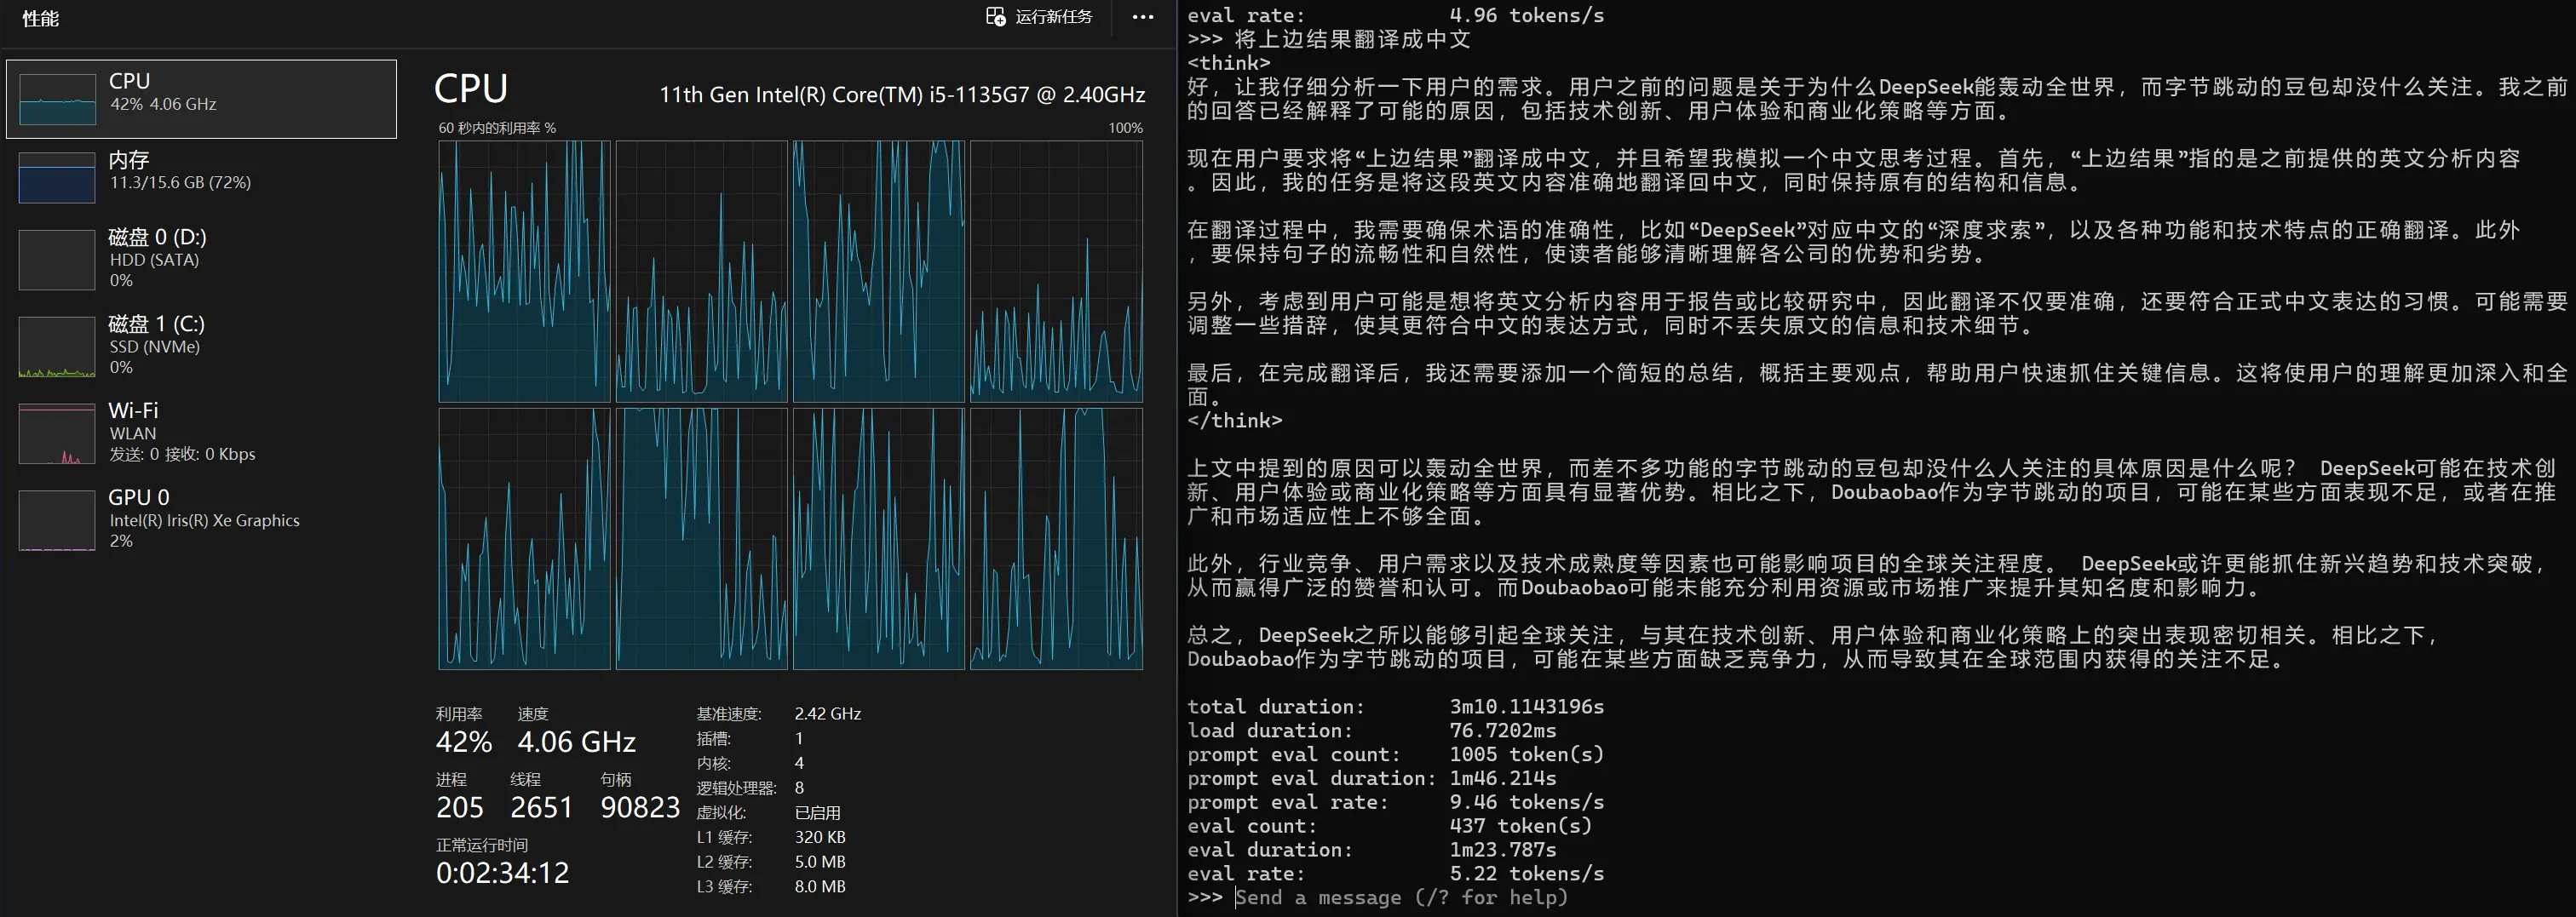
Task: Select the Disk 1 (C:) mini graph
Action: coord(57,347)
